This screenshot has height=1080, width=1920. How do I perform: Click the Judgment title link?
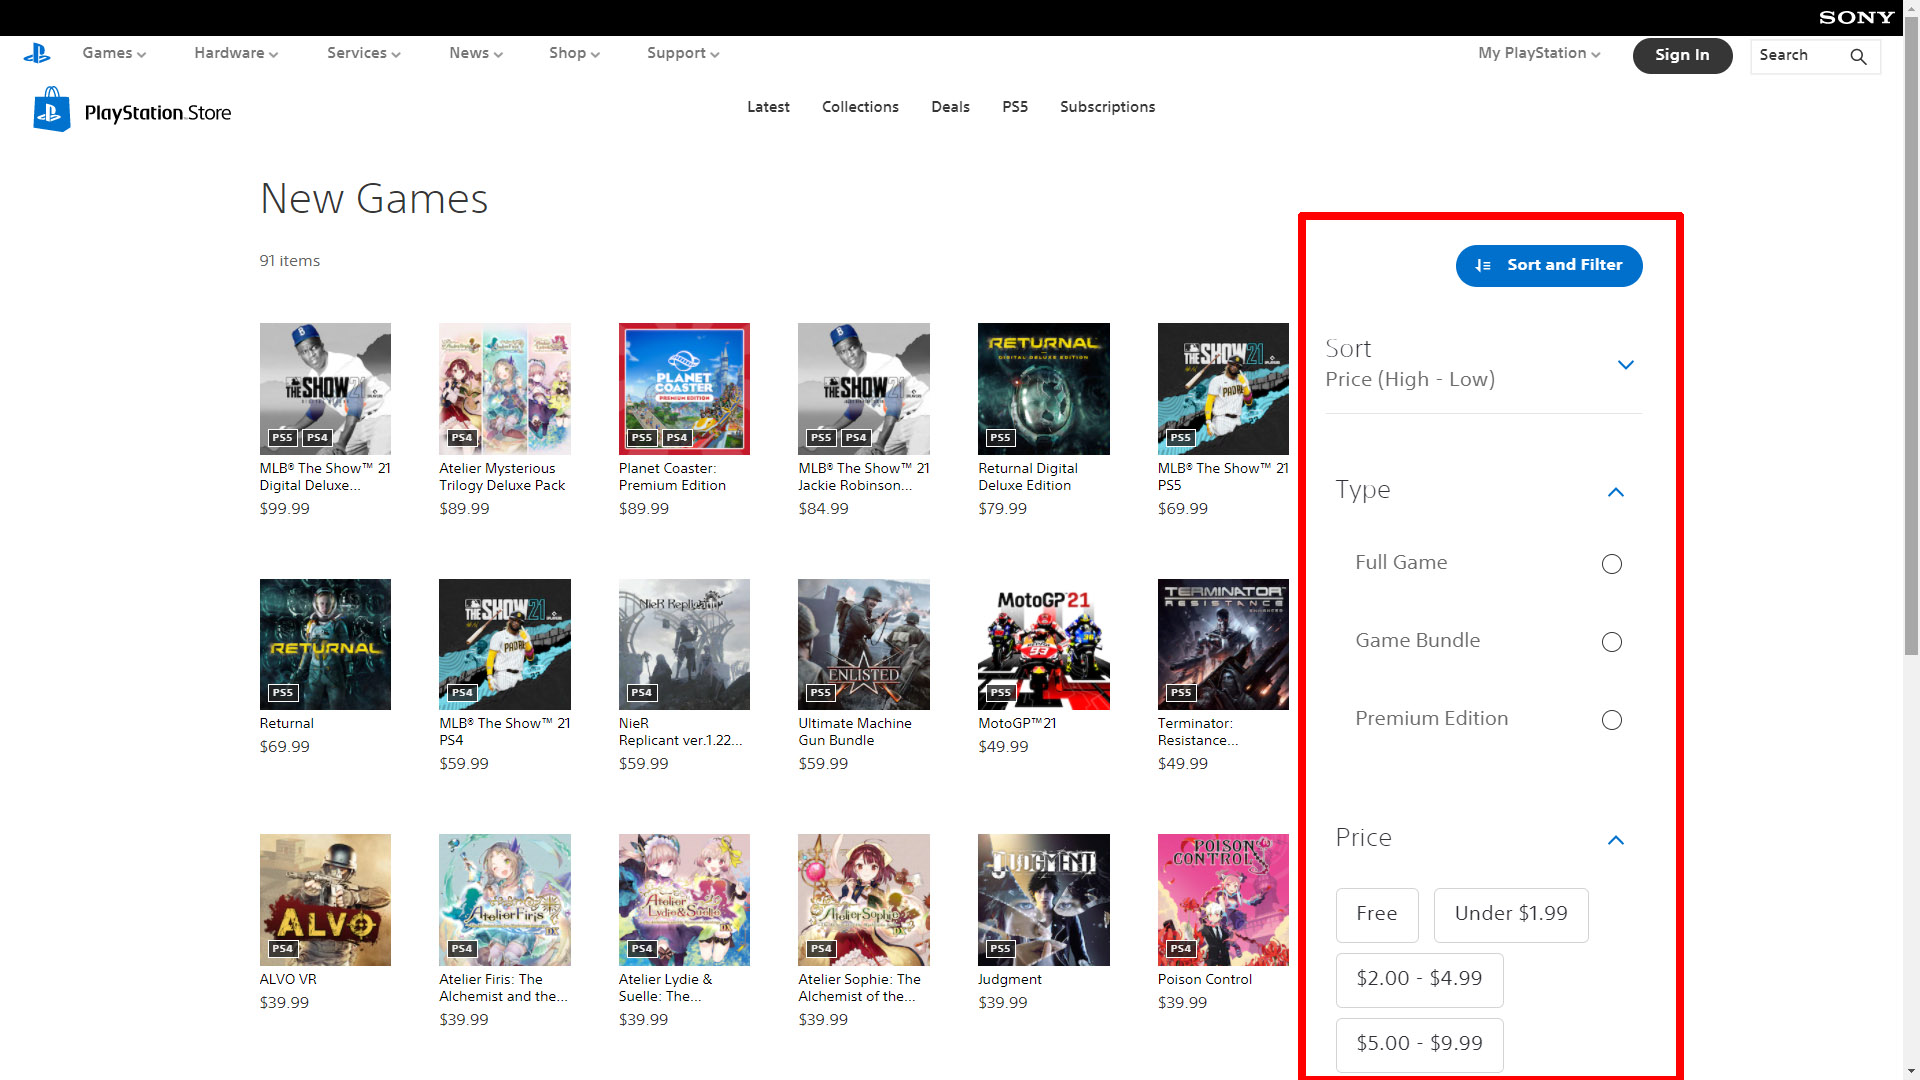click(1009, 980)
